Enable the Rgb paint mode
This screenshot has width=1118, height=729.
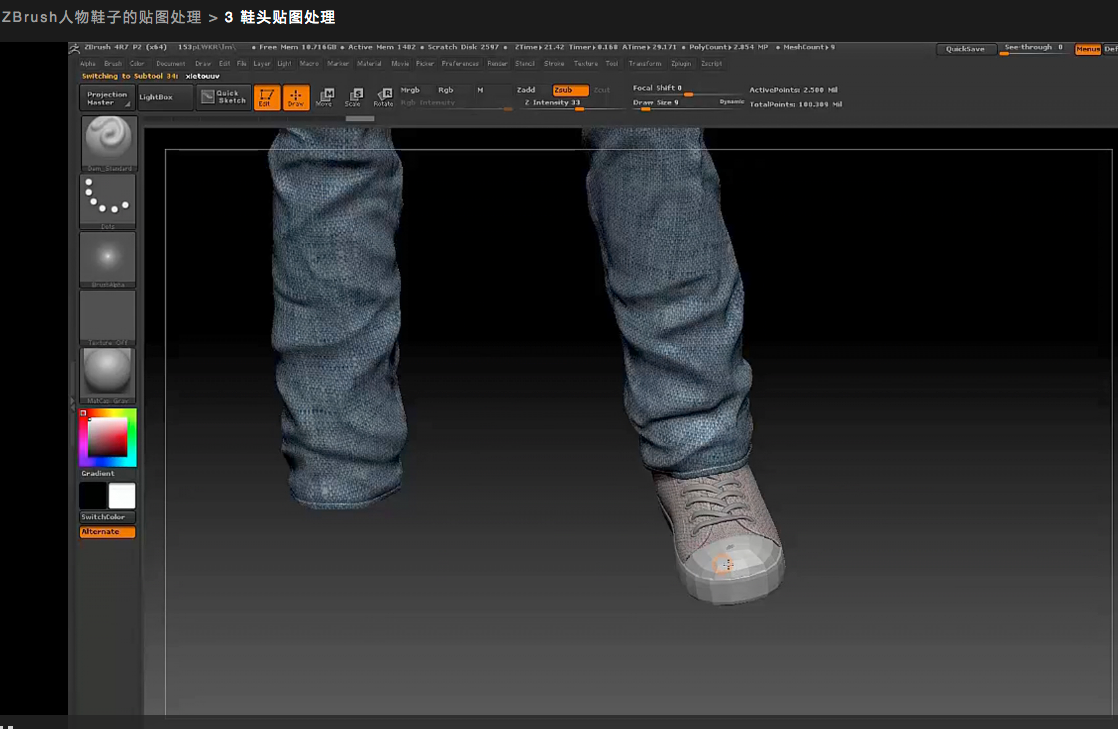pyautogui.click(x=446, y=90)
